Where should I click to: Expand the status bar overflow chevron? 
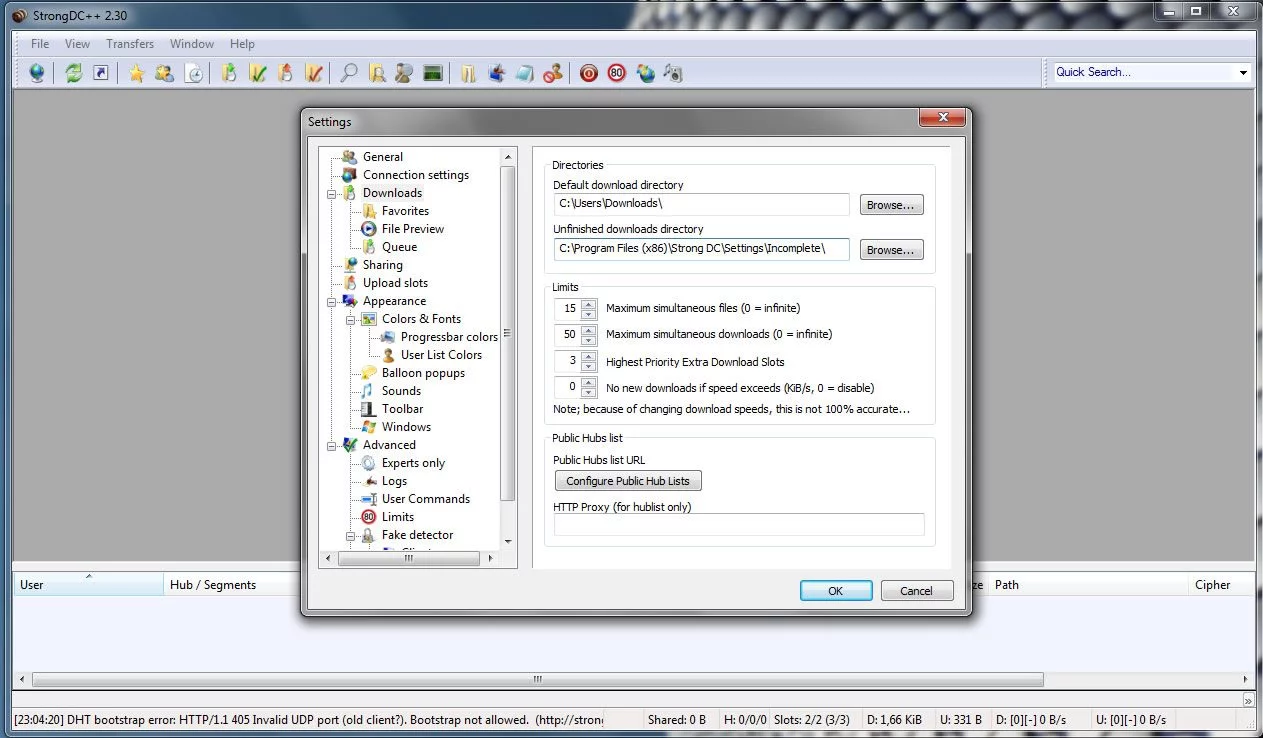[x=1247, y=701]
